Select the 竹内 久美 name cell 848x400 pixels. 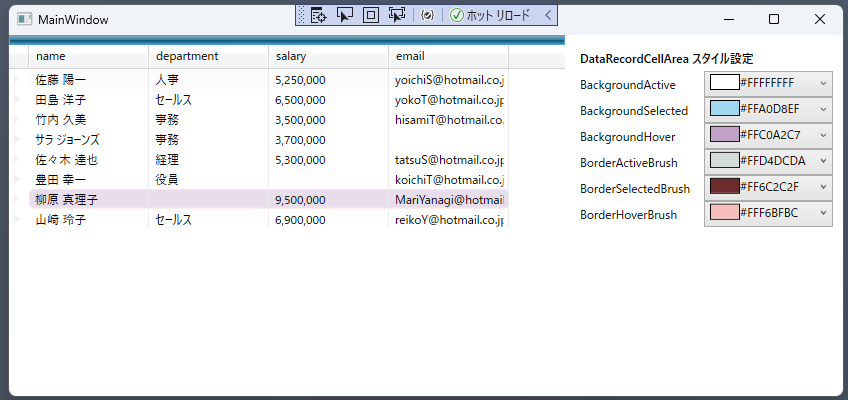coord(89,120)
